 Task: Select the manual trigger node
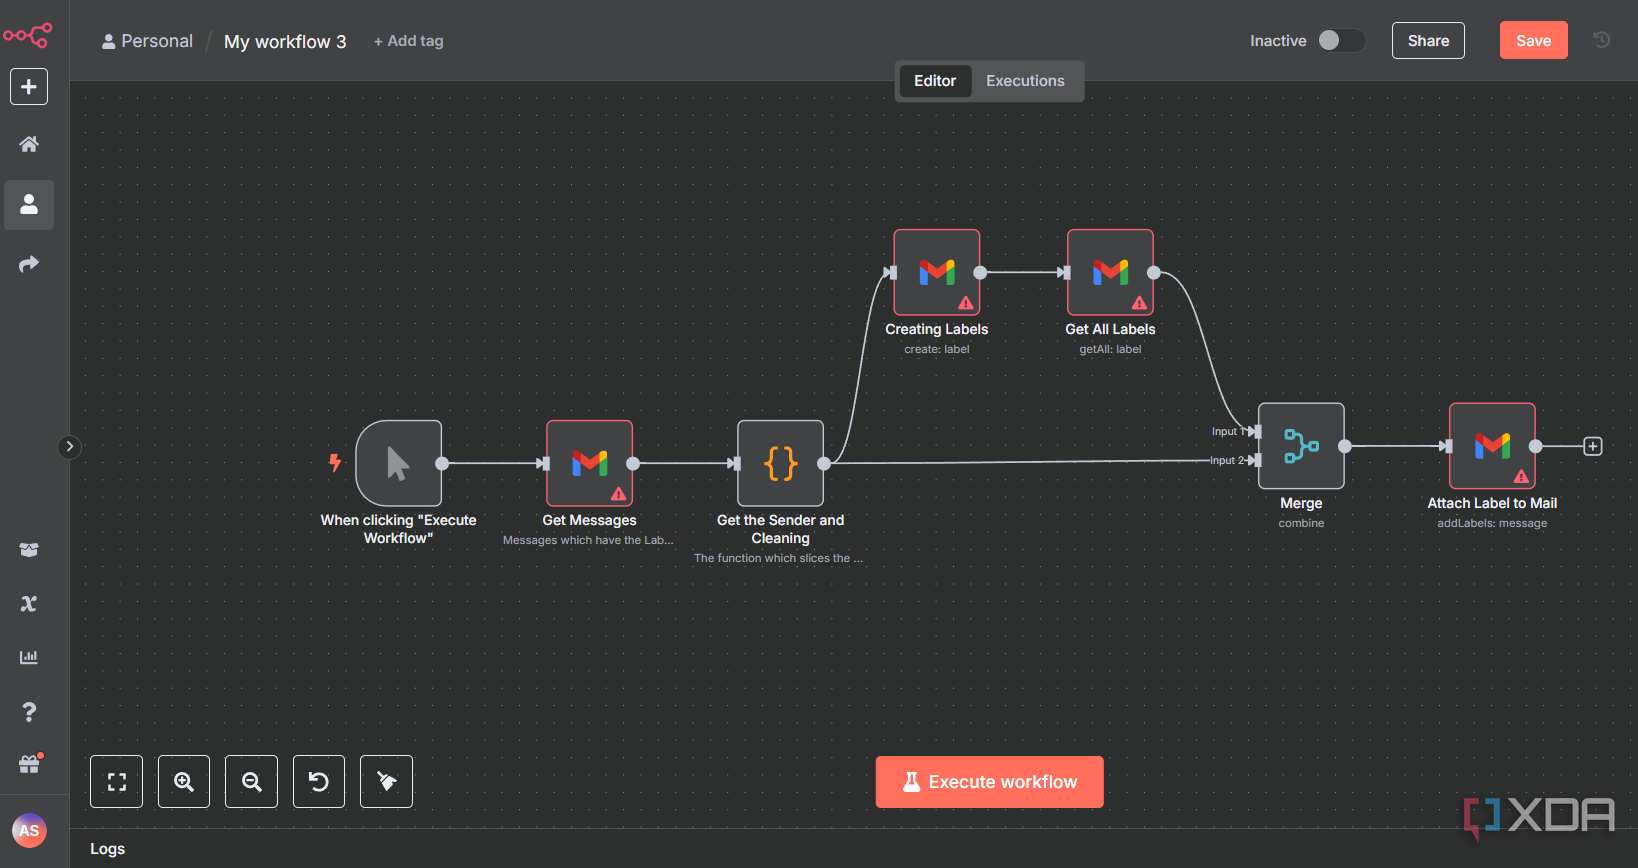tap(399, 463)
